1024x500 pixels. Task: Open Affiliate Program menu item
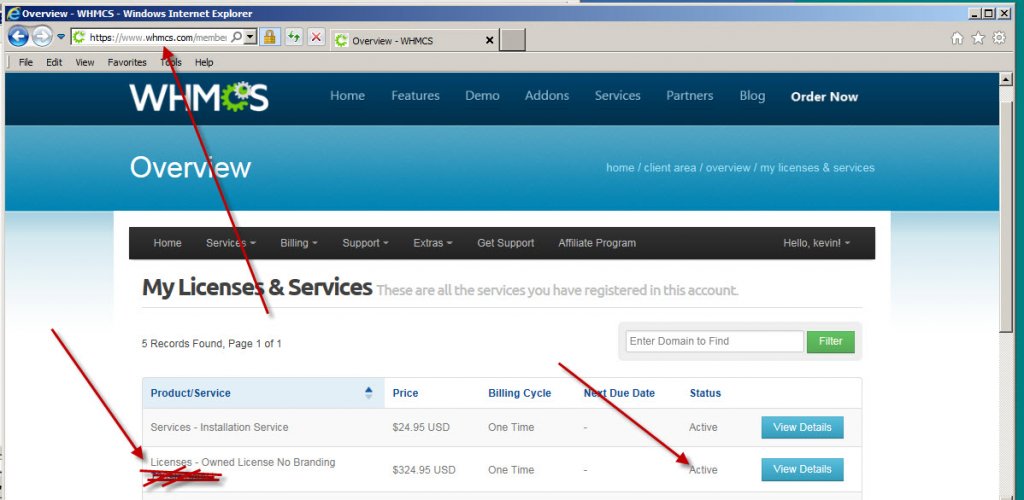(x=597, y=243)
